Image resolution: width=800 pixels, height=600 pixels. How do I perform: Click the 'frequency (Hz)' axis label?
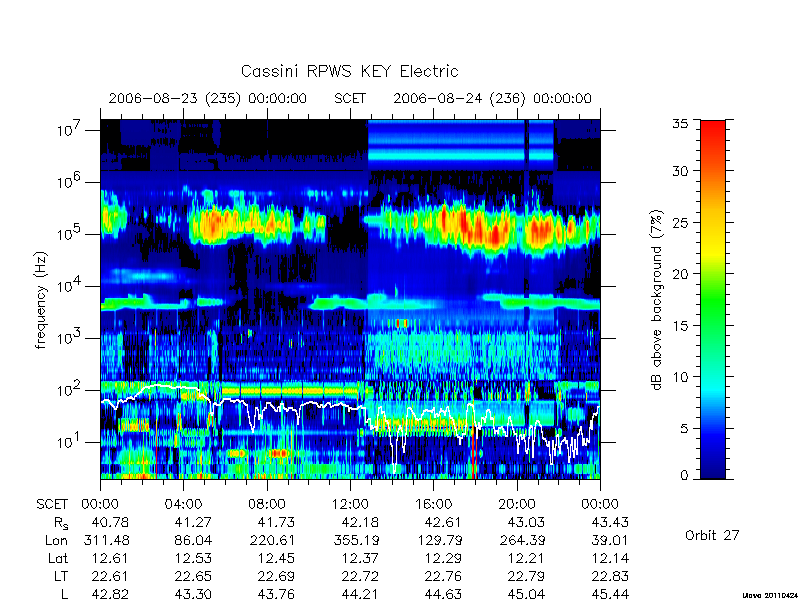[41, 300]
